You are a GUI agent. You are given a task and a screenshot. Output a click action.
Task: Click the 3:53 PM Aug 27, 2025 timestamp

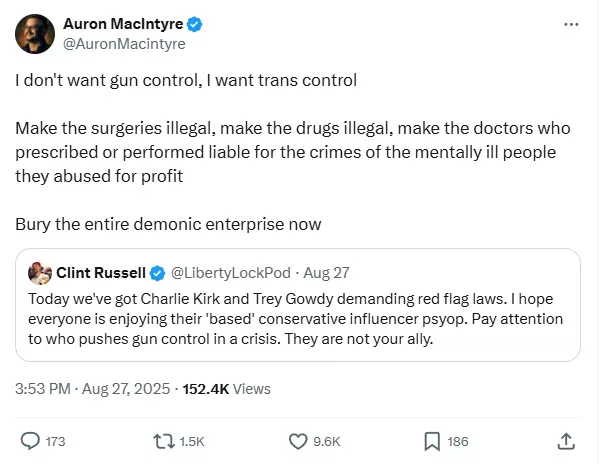coord(93,389)
